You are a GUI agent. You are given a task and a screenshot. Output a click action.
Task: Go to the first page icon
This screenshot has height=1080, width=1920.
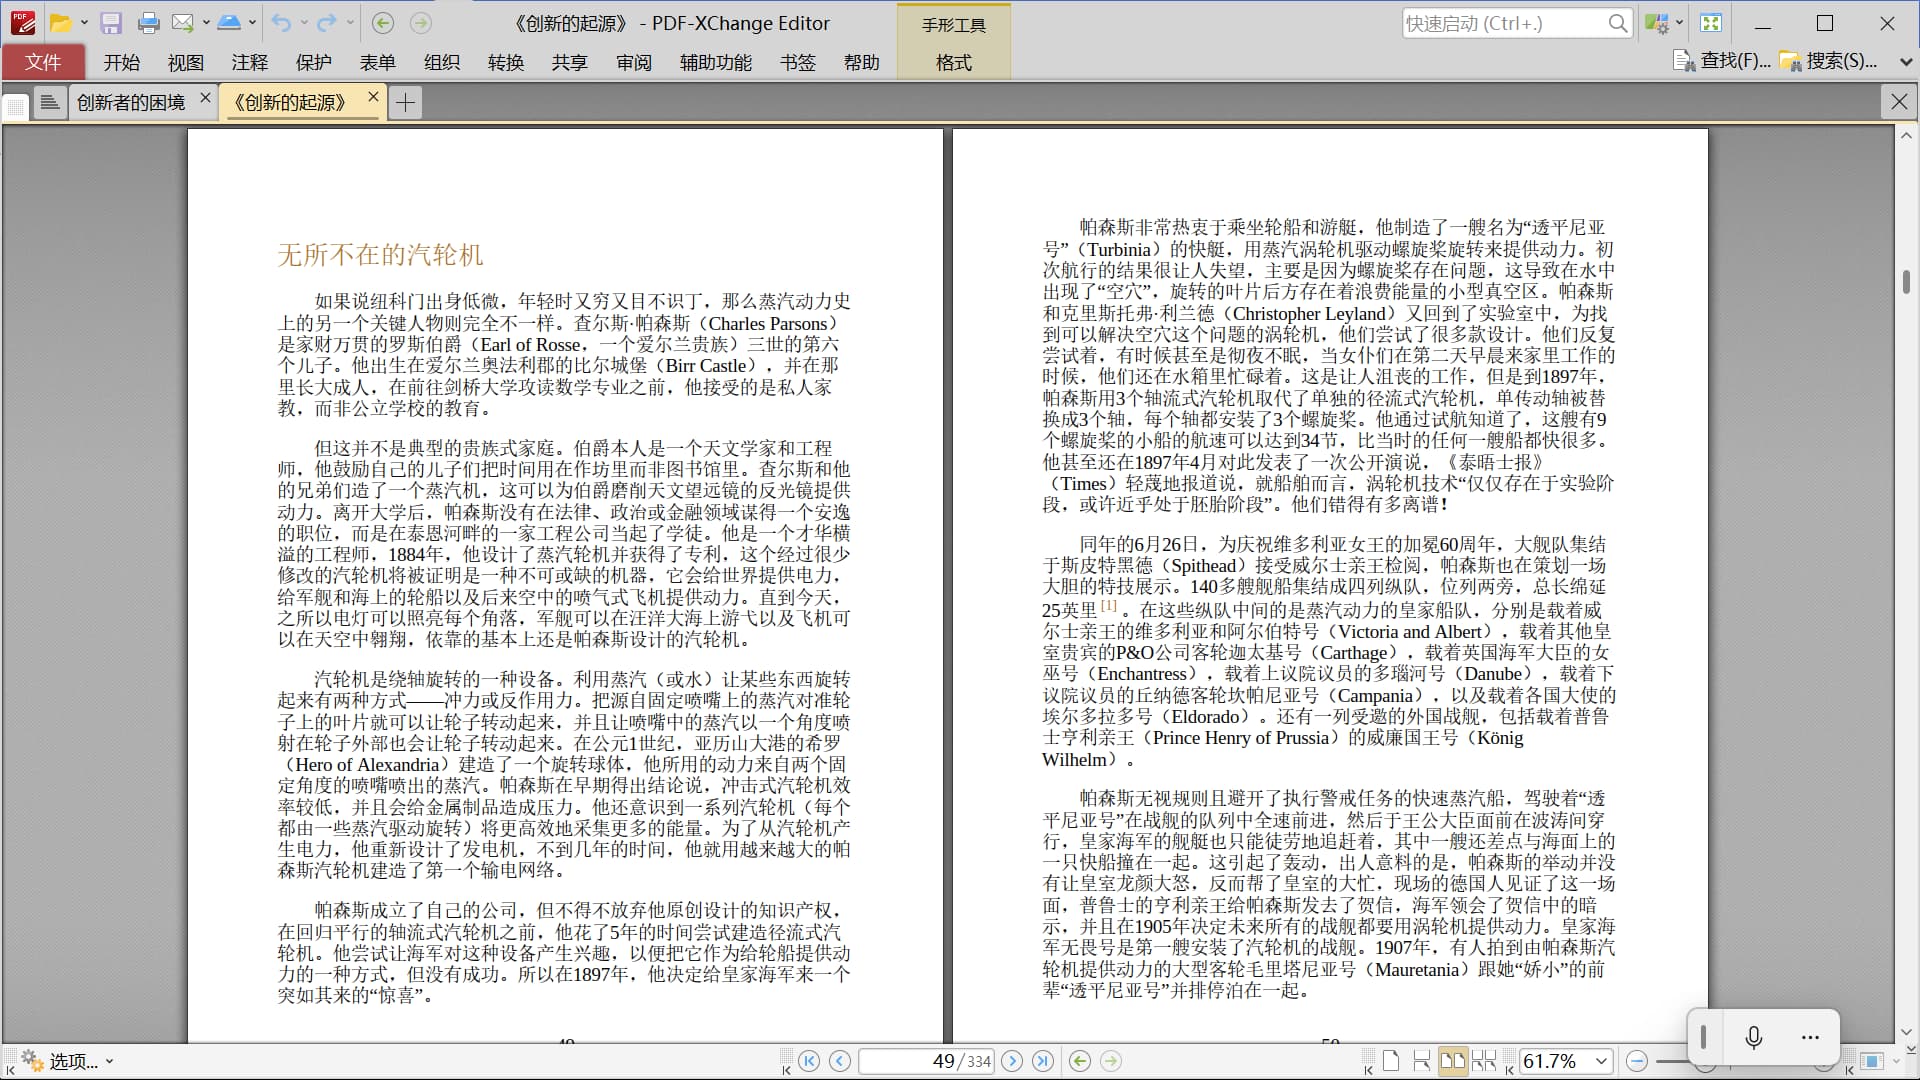tap(809, 1061)
